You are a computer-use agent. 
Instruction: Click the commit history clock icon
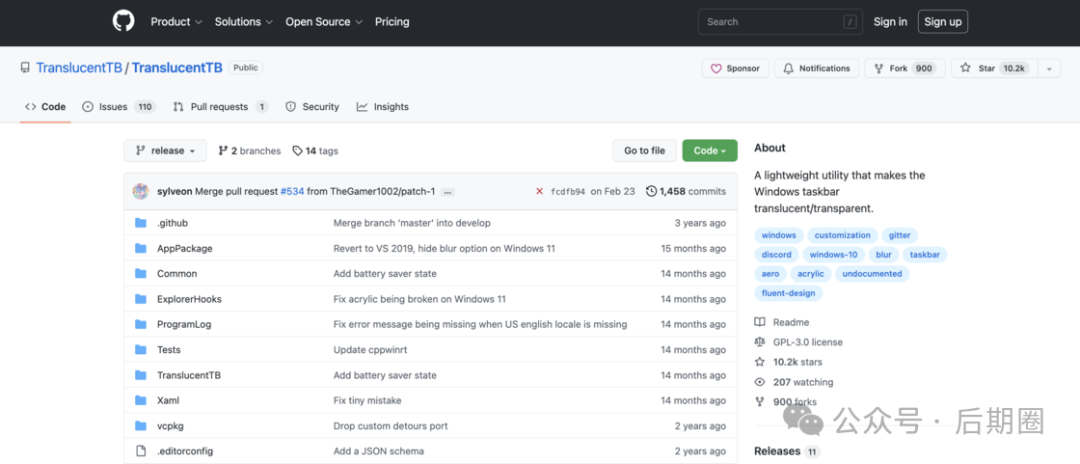click(x=651, y=191)
